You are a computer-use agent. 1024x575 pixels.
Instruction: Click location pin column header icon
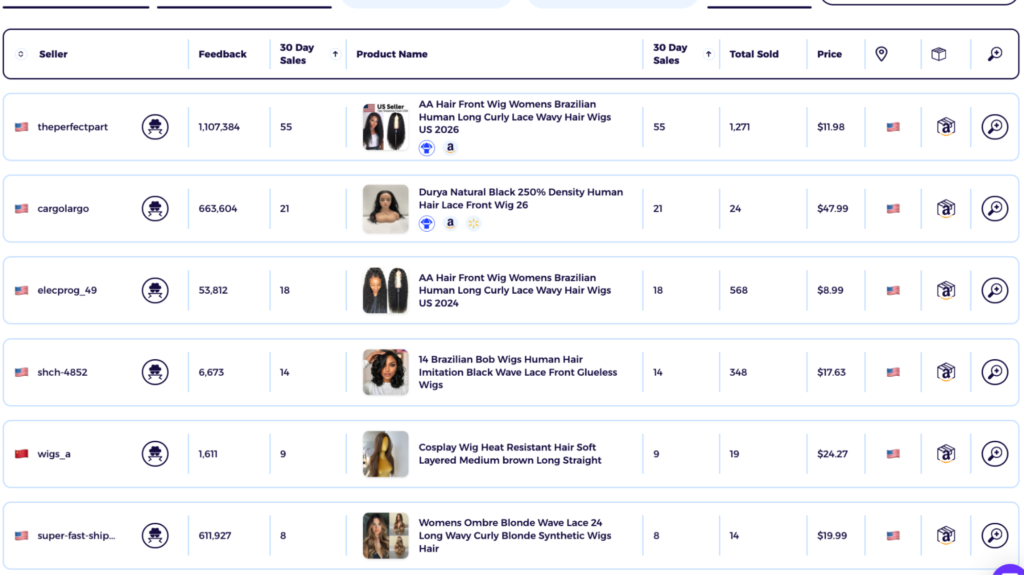881,54
